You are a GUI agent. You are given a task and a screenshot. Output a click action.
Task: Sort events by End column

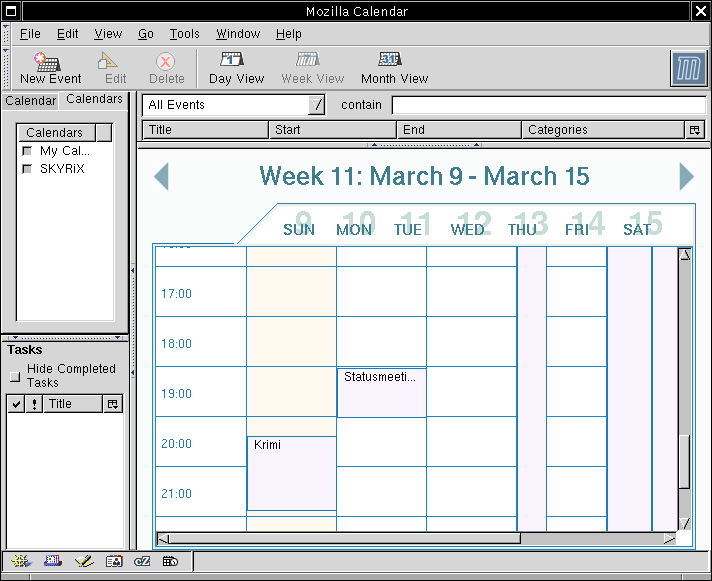459,130
